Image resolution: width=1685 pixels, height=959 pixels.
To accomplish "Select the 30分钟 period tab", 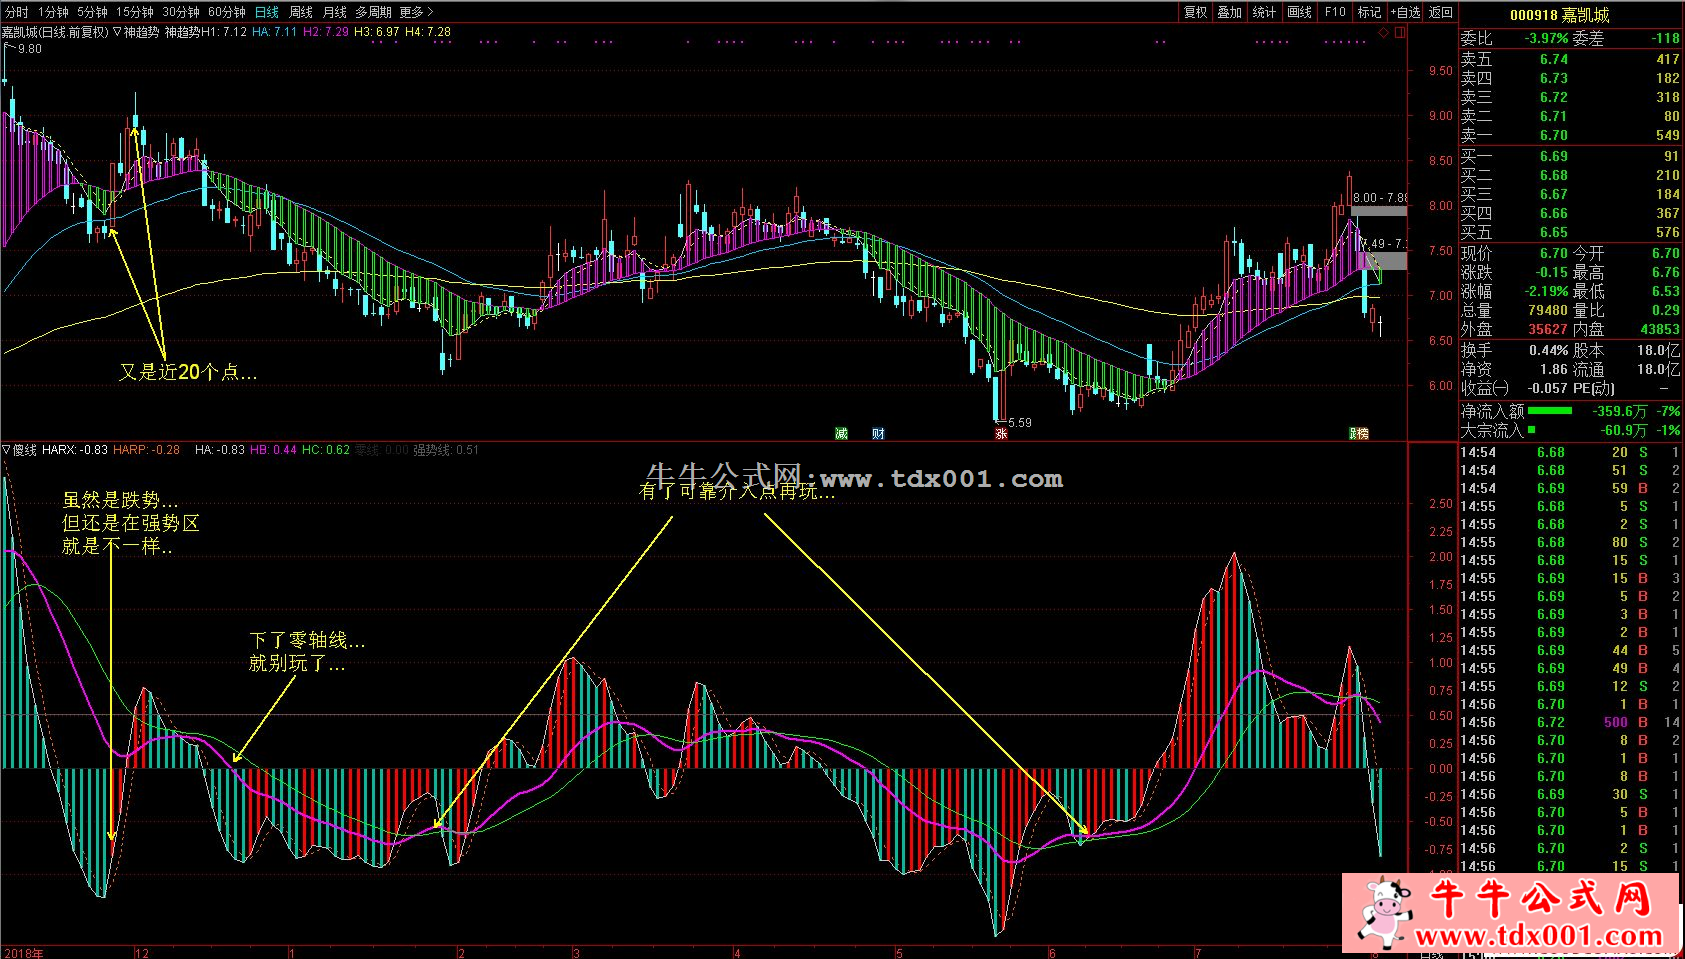I will point(181,12).
